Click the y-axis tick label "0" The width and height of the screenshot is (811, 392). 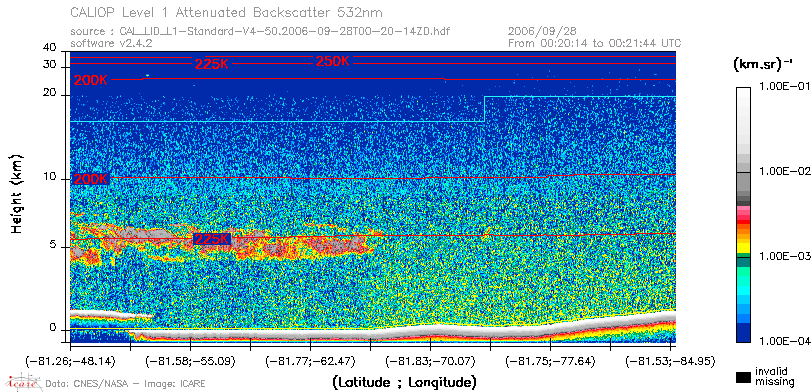(x=53, y=328)
